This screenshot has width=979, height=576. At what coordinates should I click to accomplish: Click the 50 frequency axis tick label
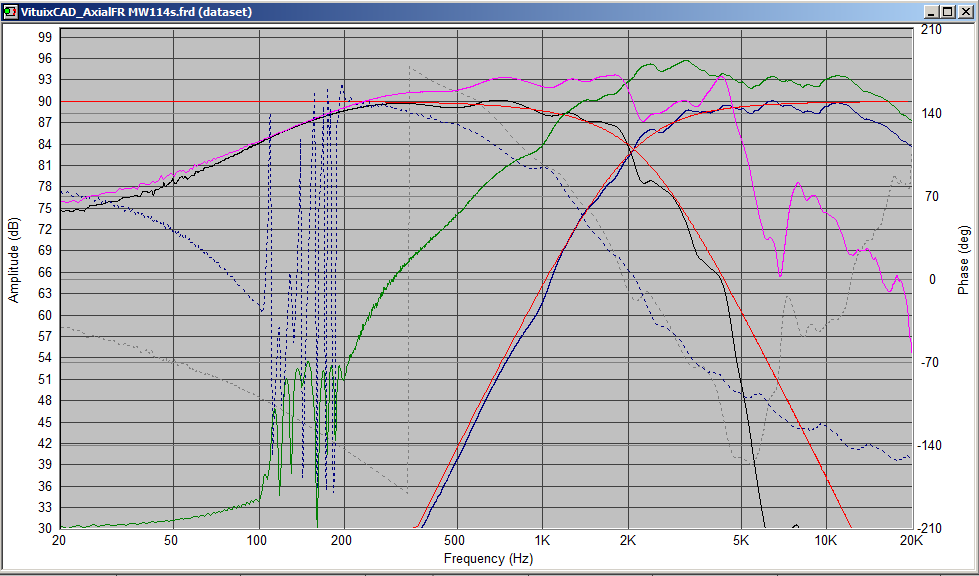pos(173,540)
